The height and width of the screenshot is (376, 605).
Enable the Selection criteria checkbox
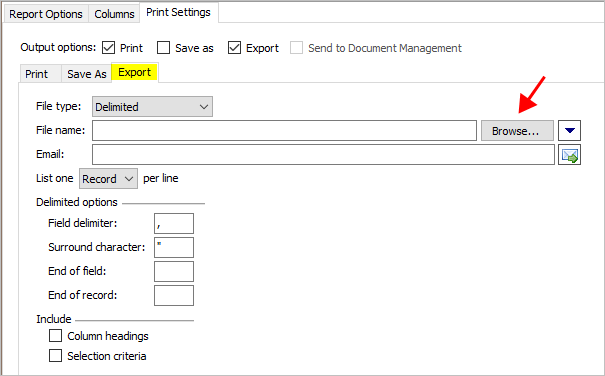click(x=56, y=356)
